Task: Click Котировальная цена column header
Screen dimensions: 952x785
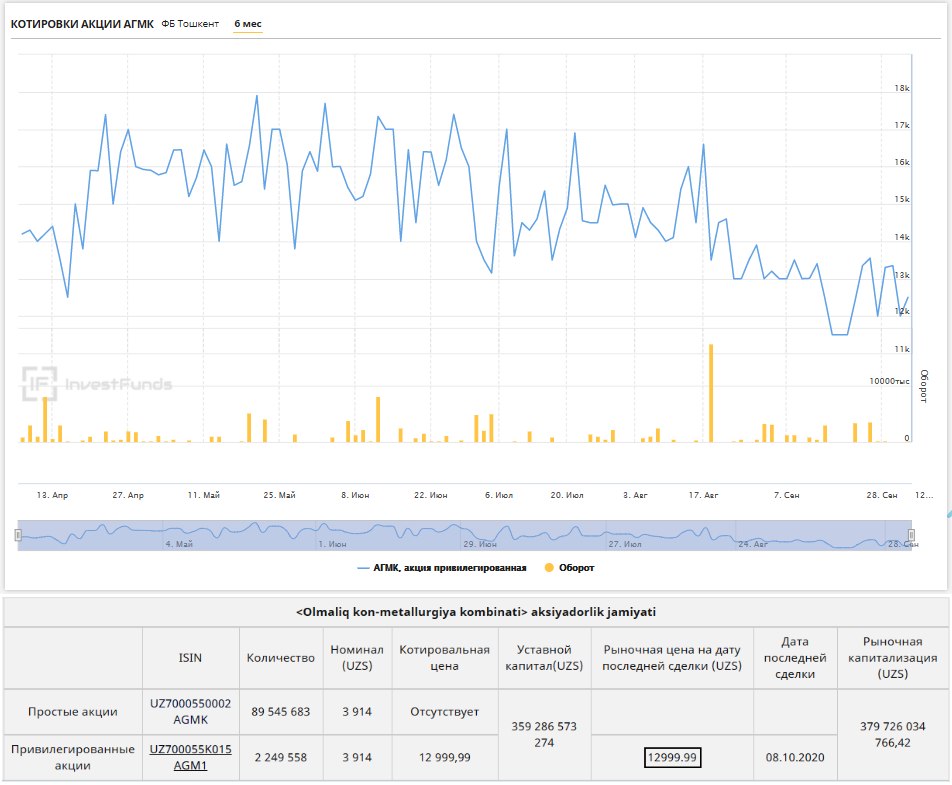Action: click(x=444, y=658)
